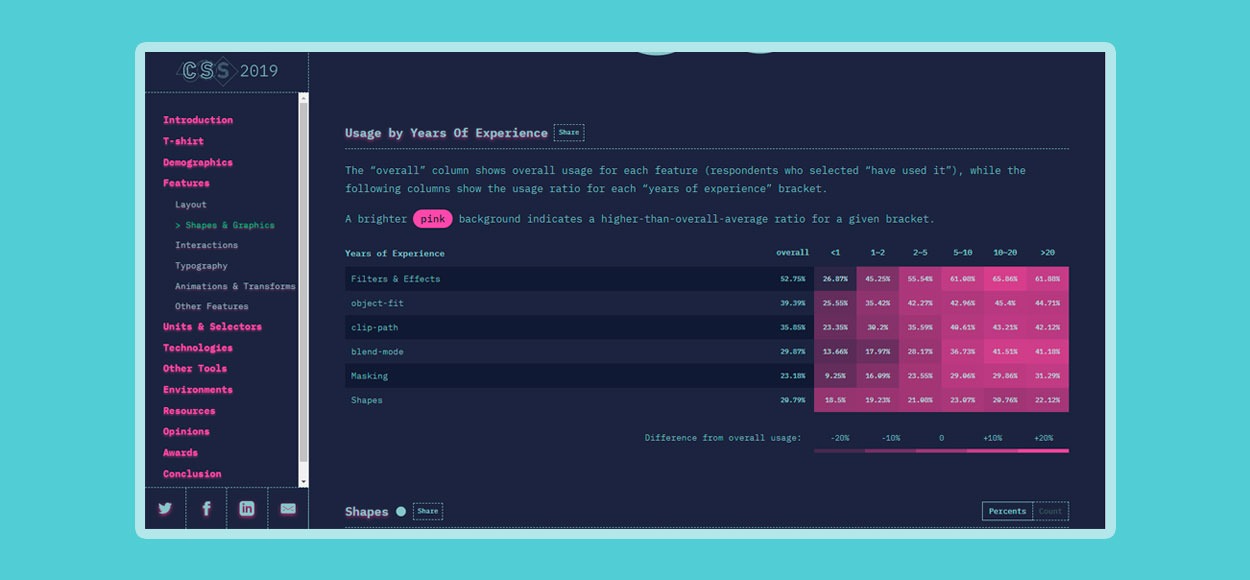Screen dimensions: 1250x580
Task: Click the +20% legend swatch
Action: pos(1043,451)
